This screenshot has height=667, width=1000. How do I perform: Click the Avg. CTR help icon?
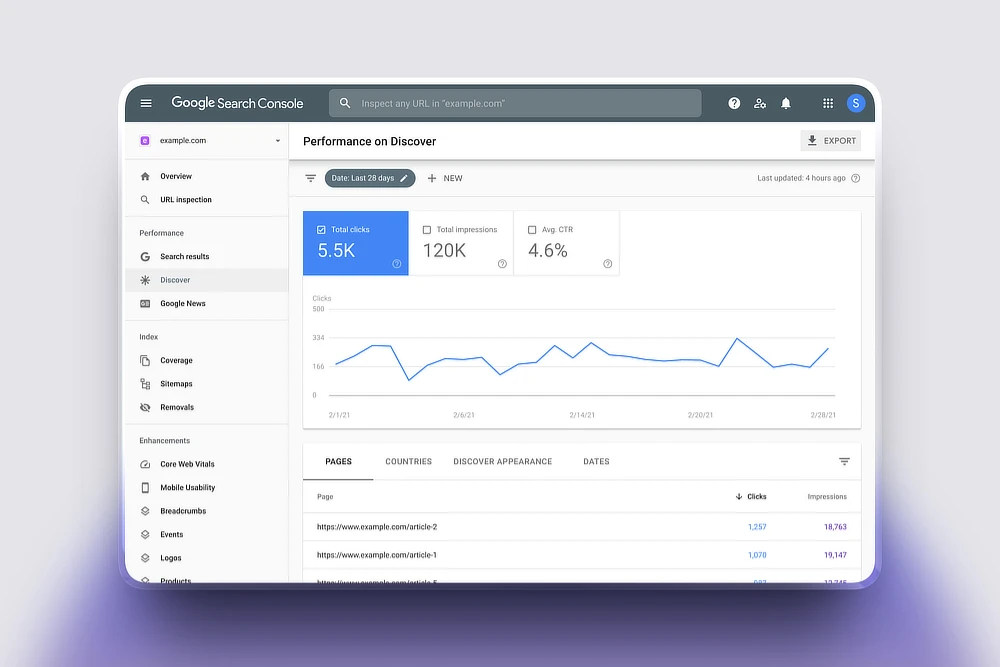coord(607,264)
